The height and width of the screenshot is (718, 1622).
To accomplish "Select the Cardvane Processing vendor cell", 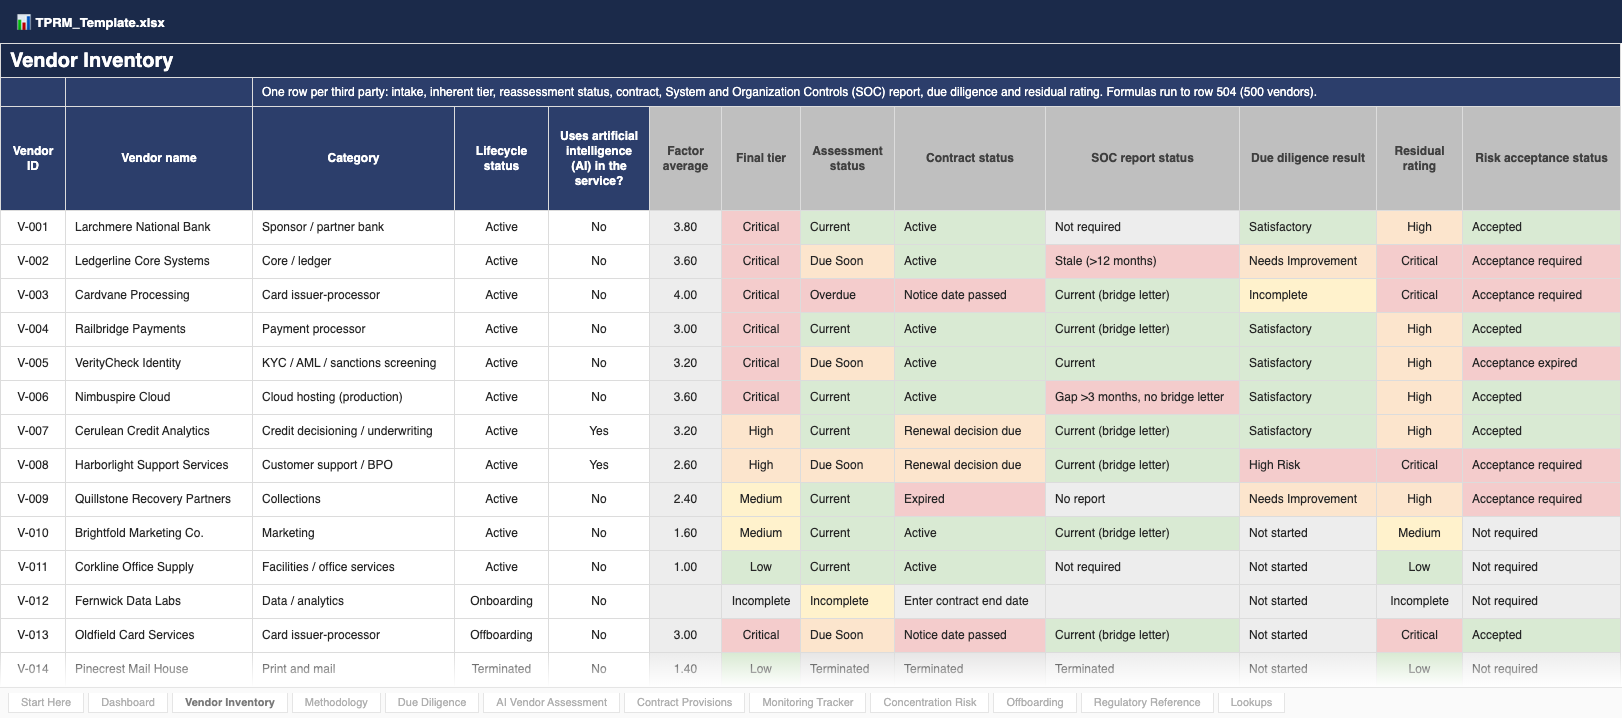I will point(159,295).
